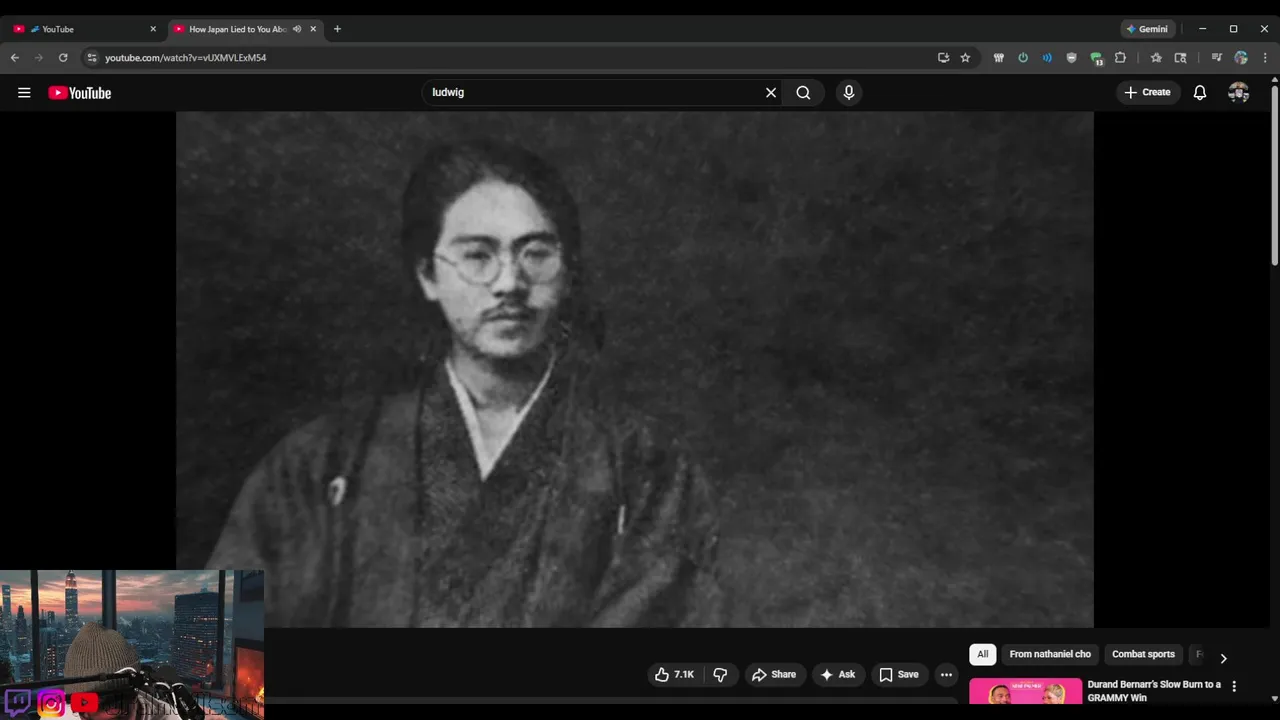This screenshot has height=720, width=1280.
Task: Select the All filter chip
Action: pos(982,654)
